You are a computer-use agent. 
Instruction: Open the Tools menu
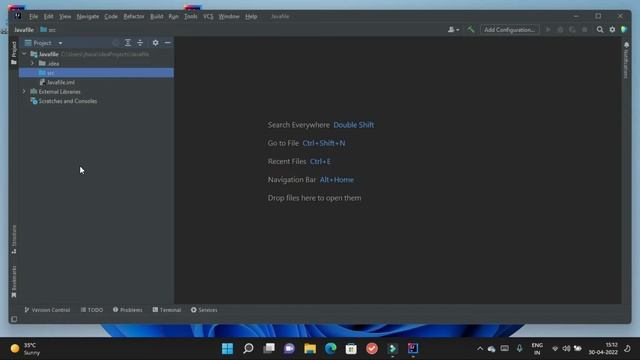click(191, 17)
